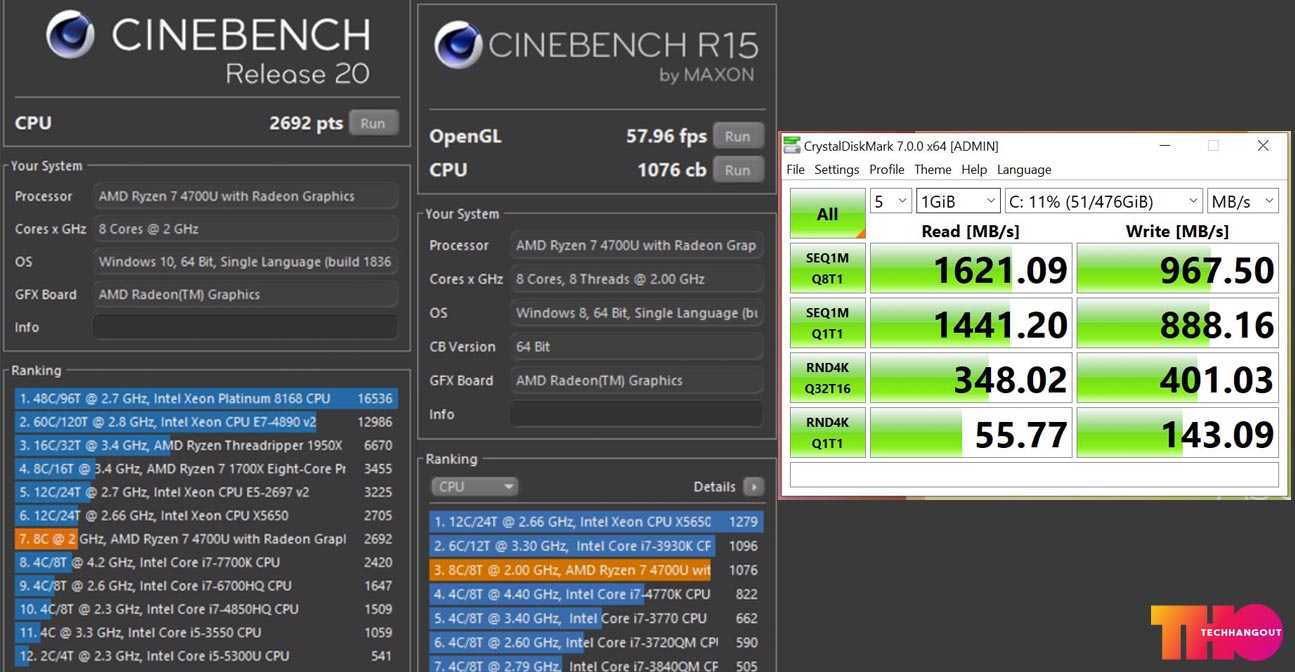Click the 143.09 random write result
Viewport: 1295px width, 672px height.
(x=1178, y=432)
